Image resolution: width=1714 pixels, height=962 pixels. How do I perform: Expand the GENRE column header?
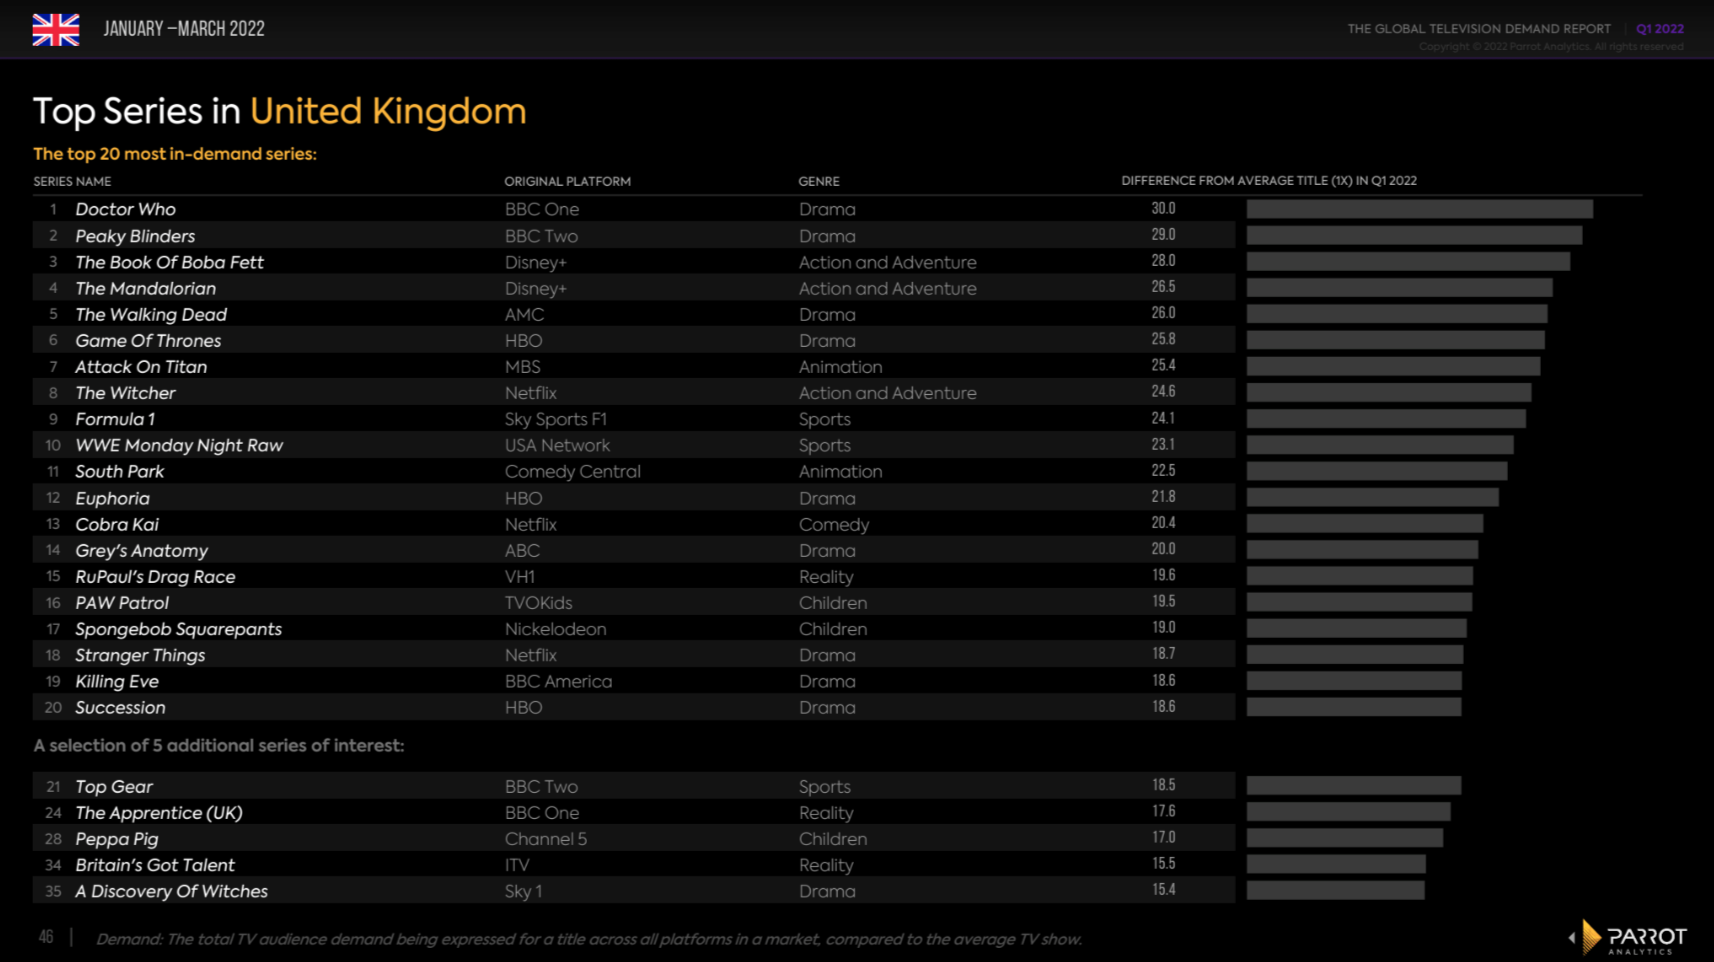click(818, 181)
